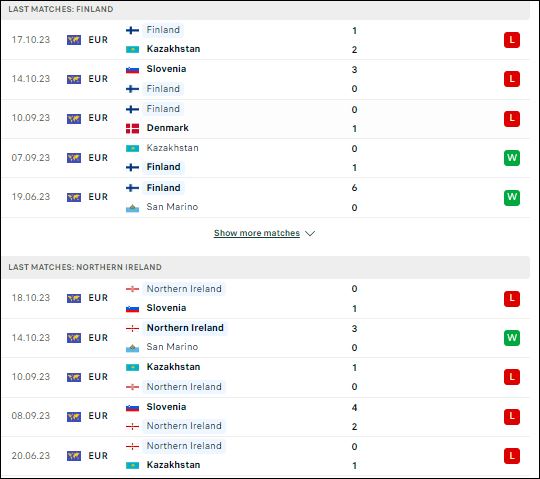Click the green W badge for Northern Ireland vs San Marino

[512, 338]
